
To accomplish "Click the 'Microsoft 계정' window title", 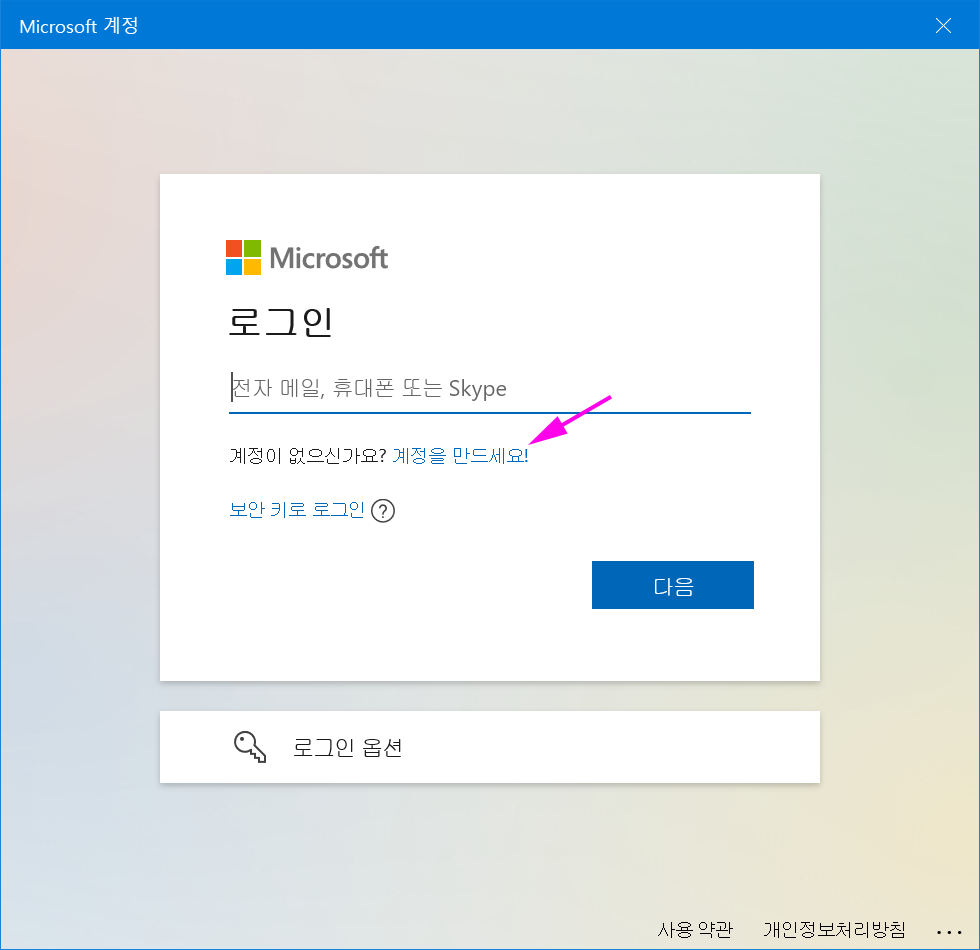I will pos(79,26).
